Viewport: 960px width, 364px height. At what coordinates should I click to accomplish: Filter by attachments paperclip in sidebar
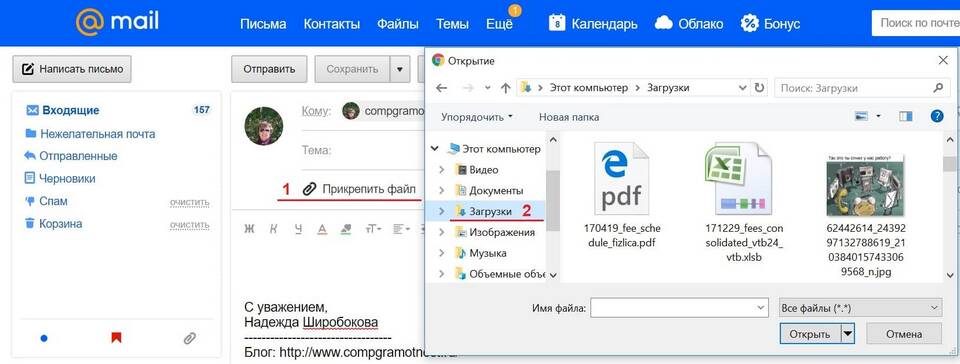click(190, 338)
